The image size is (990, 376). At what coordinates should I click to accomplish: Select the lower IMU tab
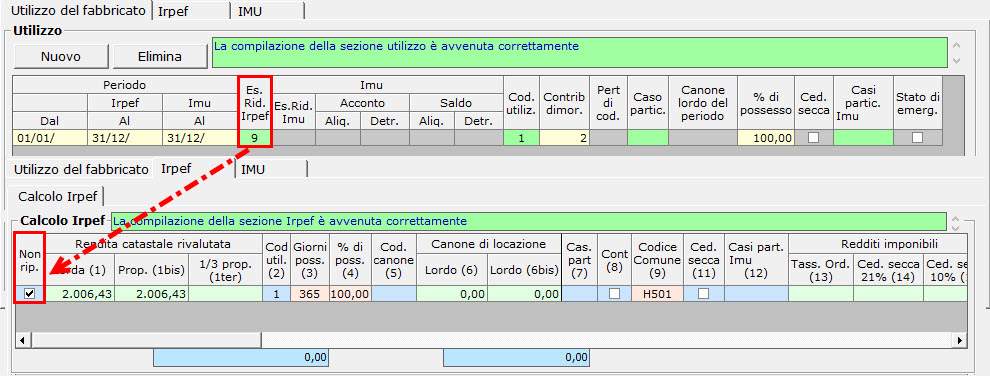click(x=270, y=169)
